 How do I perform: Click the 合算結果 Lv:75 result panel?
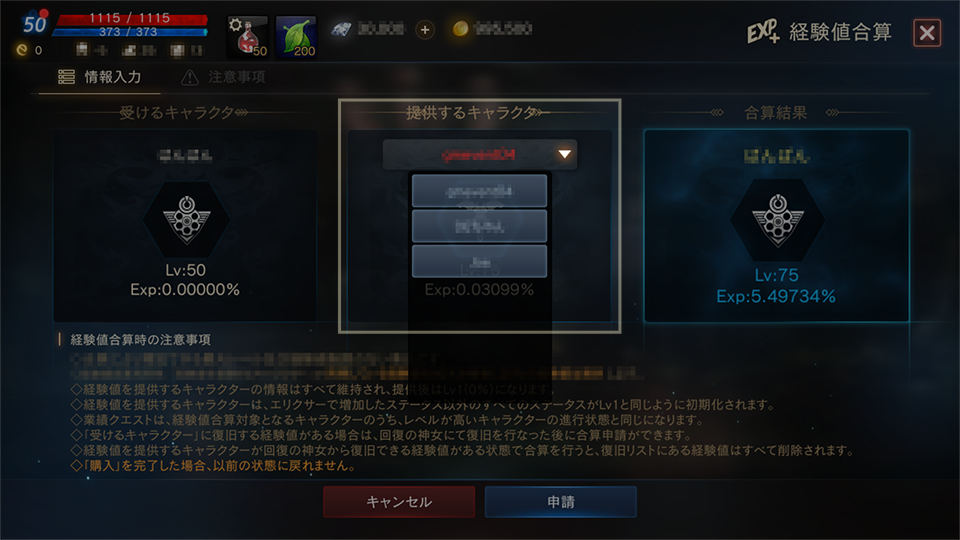[x=776, y=225]
